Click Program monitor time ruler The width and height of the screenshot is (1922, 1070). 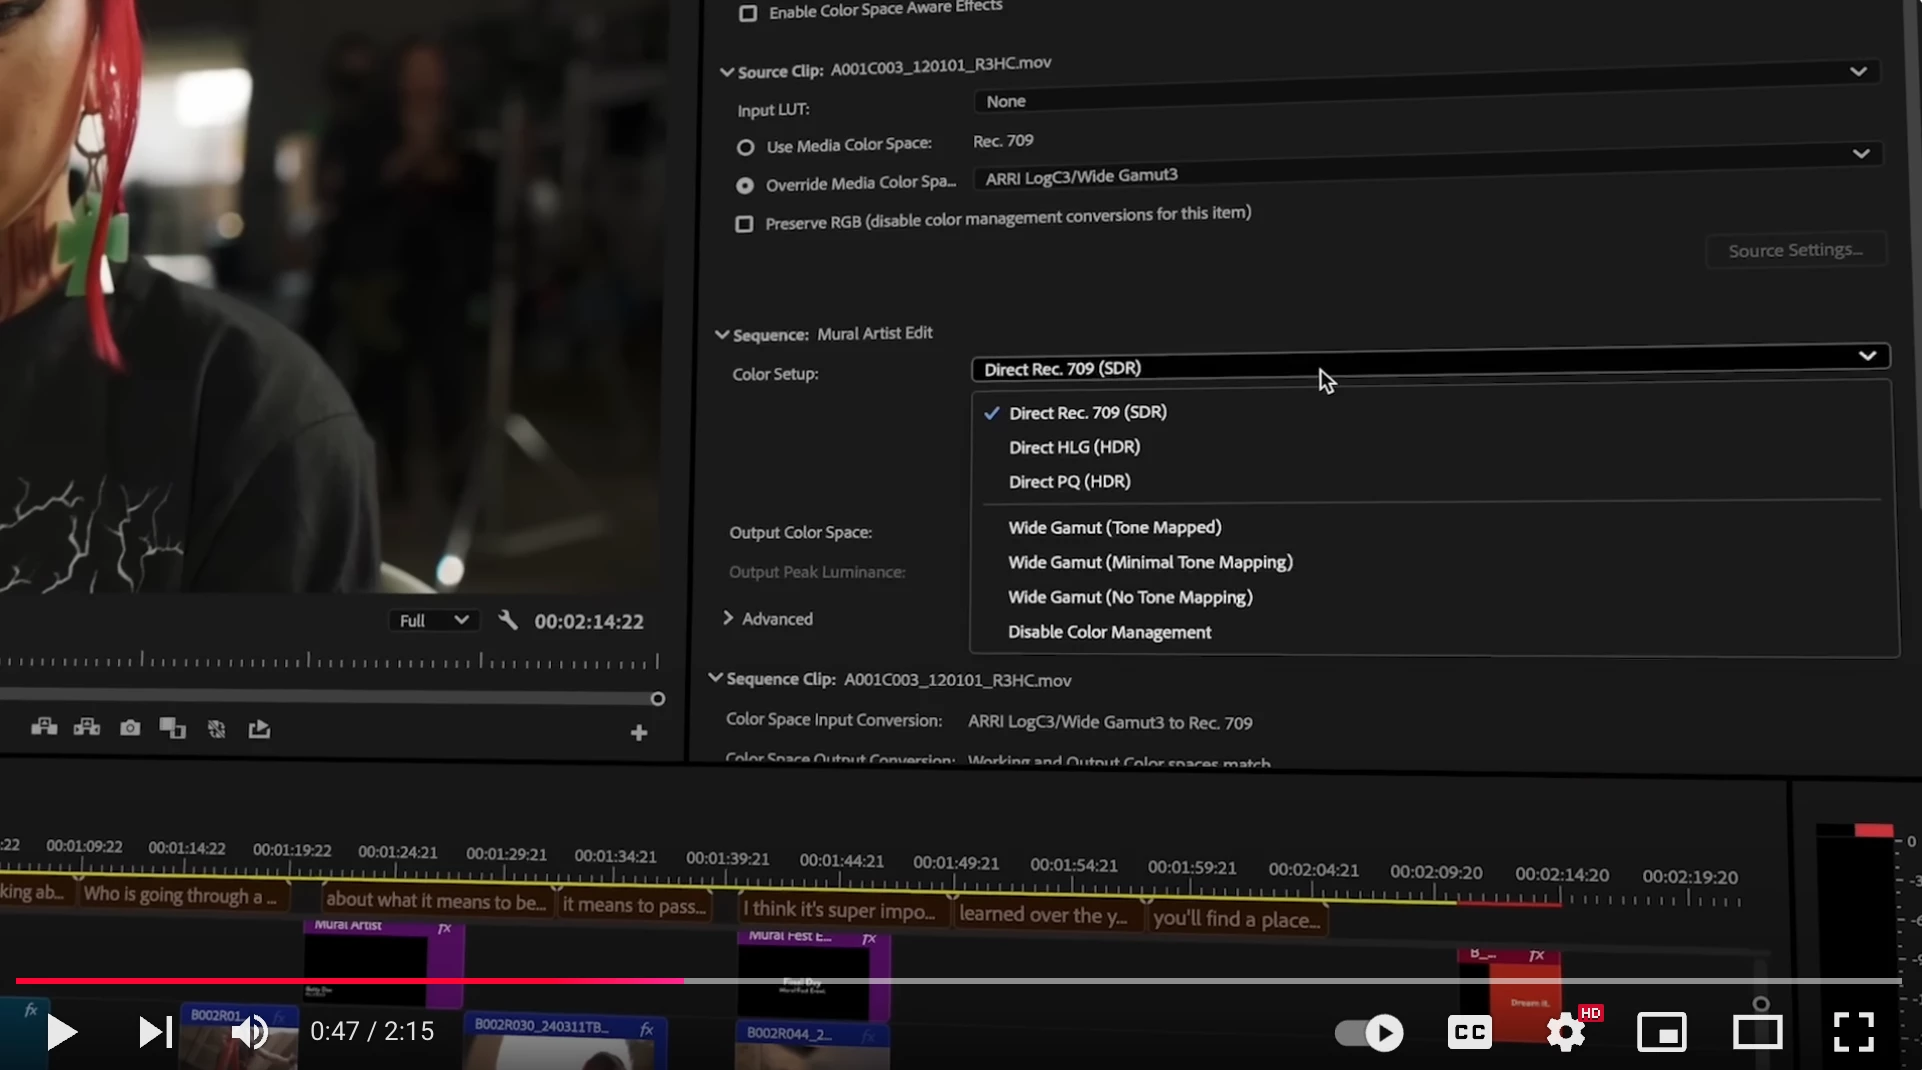pyautogui.click(x=329, y=660)
